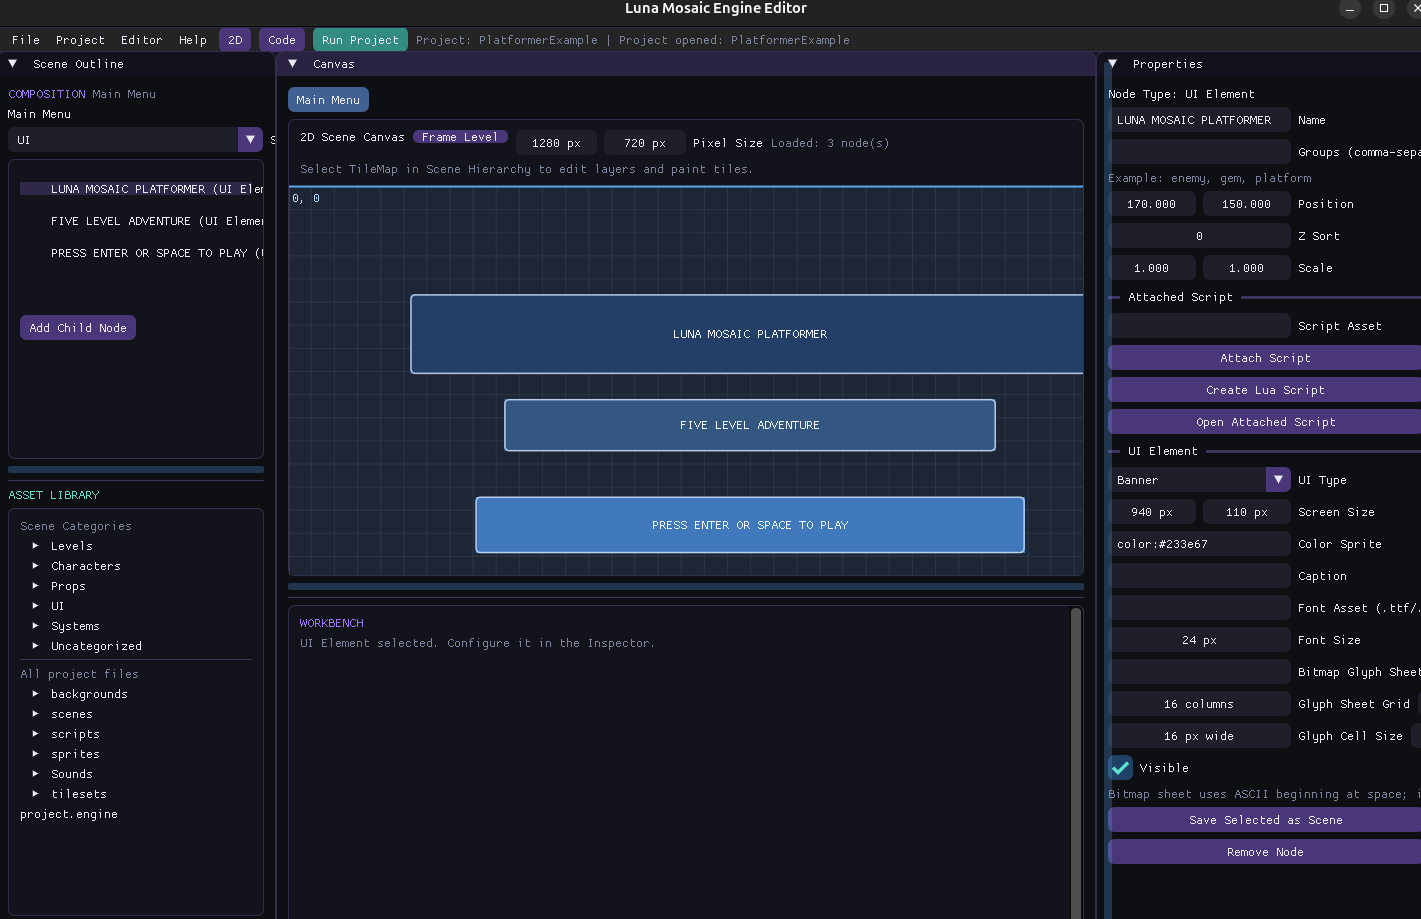Open the UI dropdown in Scene Outline
Viewport: 1421px width, 919px height.
click(x=135, y=140)
